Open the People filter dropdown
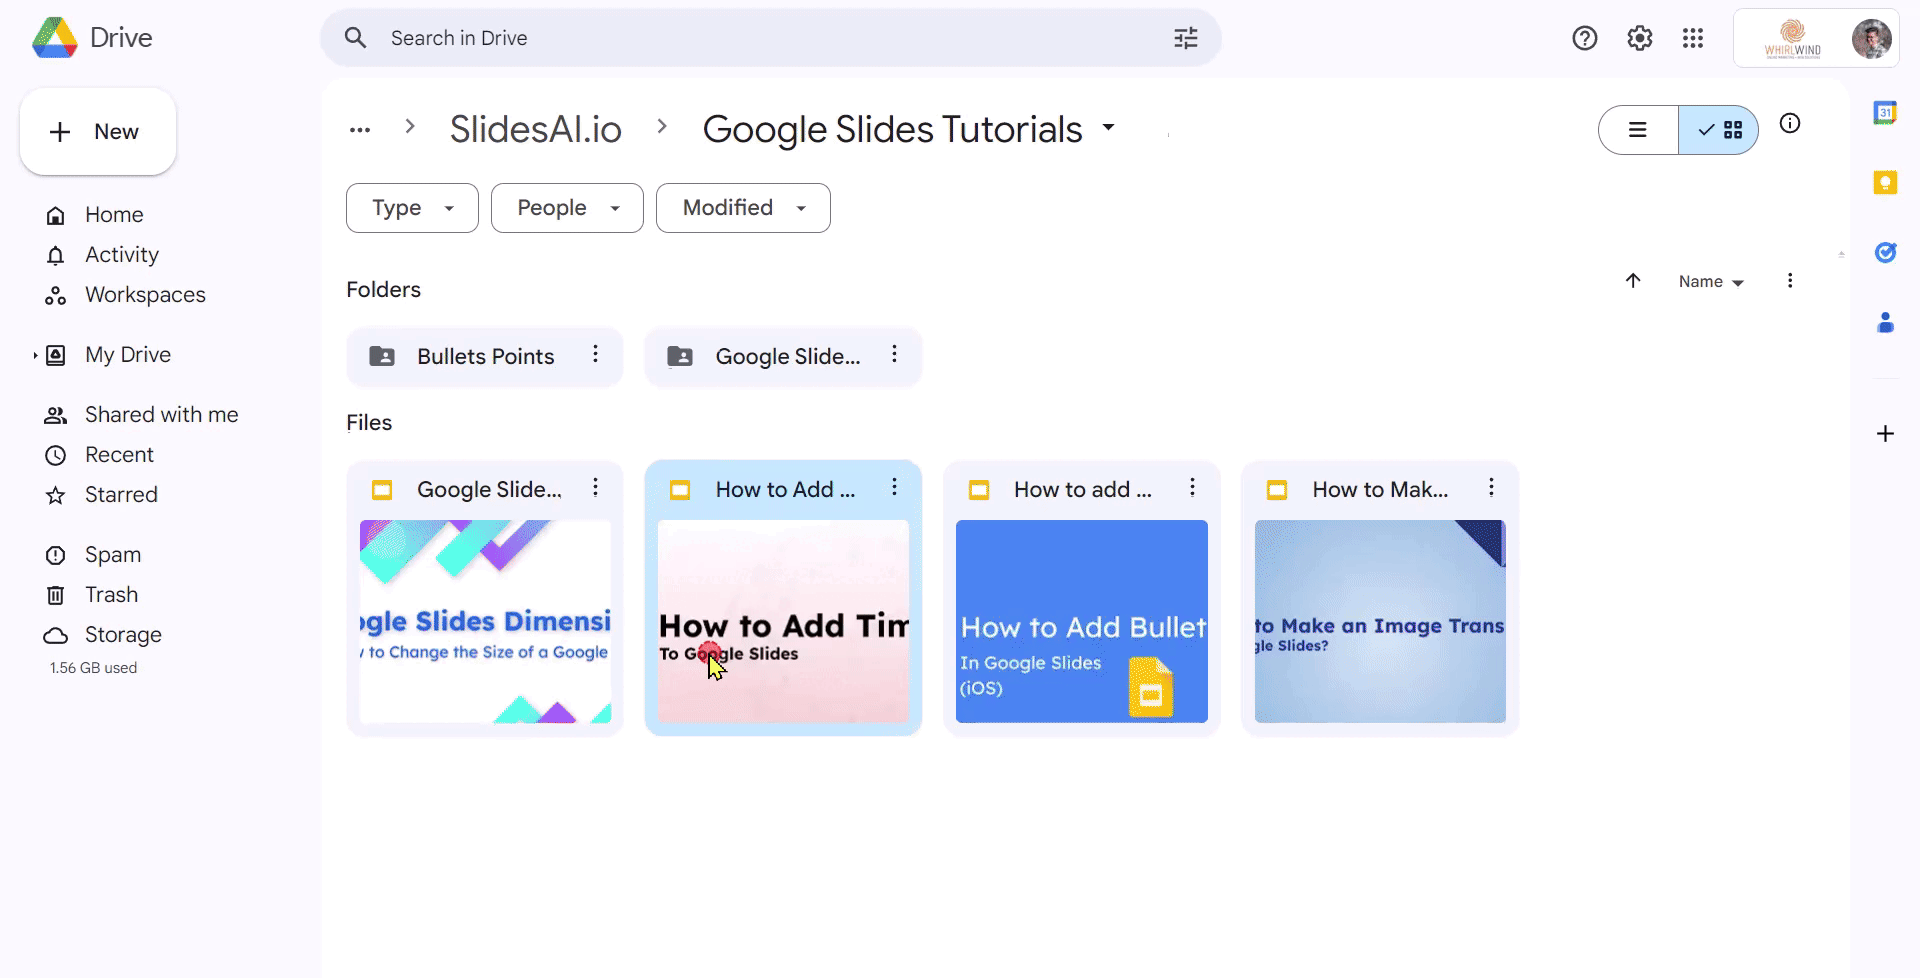Viewport: 1920px width, 978px height. 566,207
